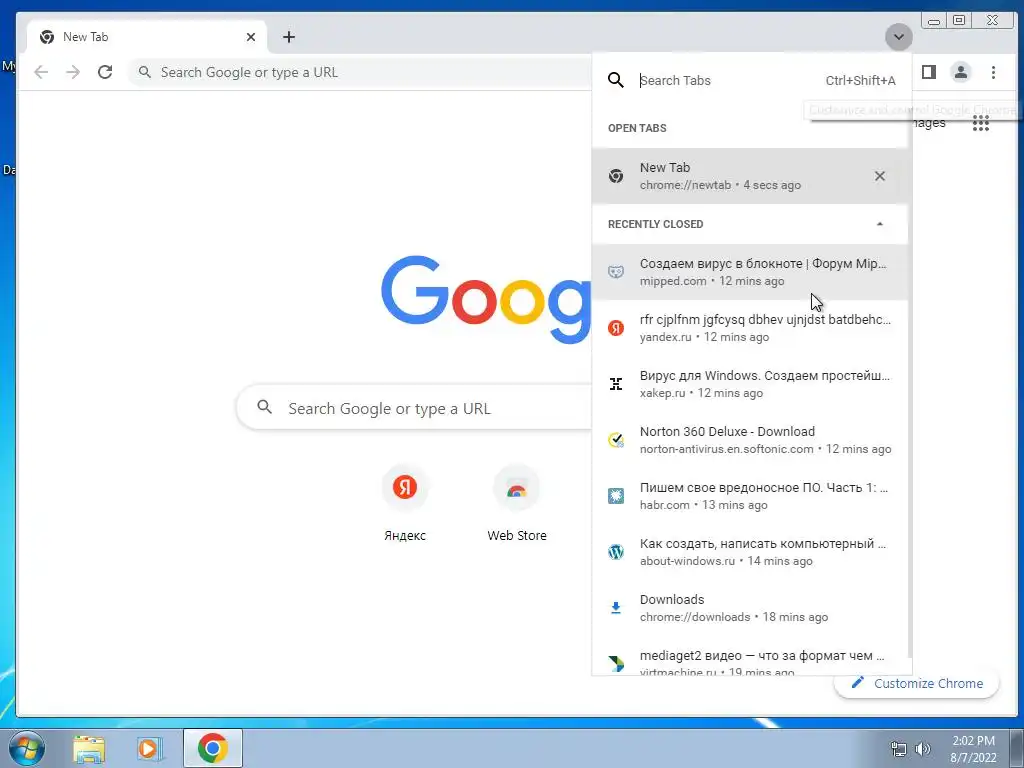The width and height of the screenshot is (1024, 768).
Task: Open the Chrome three-dot menu
Action: point(993,72)
